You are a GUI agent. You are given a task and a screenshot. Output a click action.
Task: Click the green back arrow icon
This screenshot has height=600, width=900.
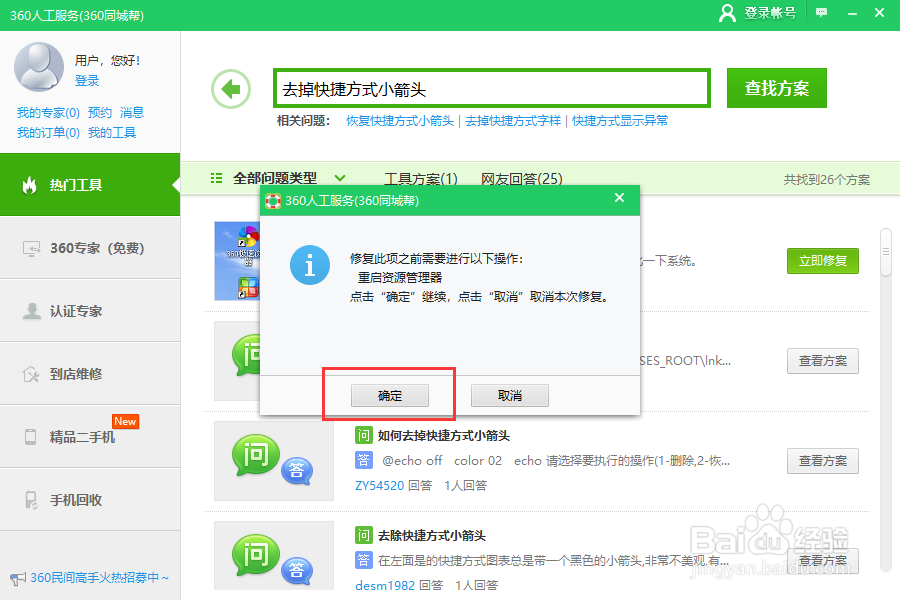pyautogui.click(x=231, y=88)
